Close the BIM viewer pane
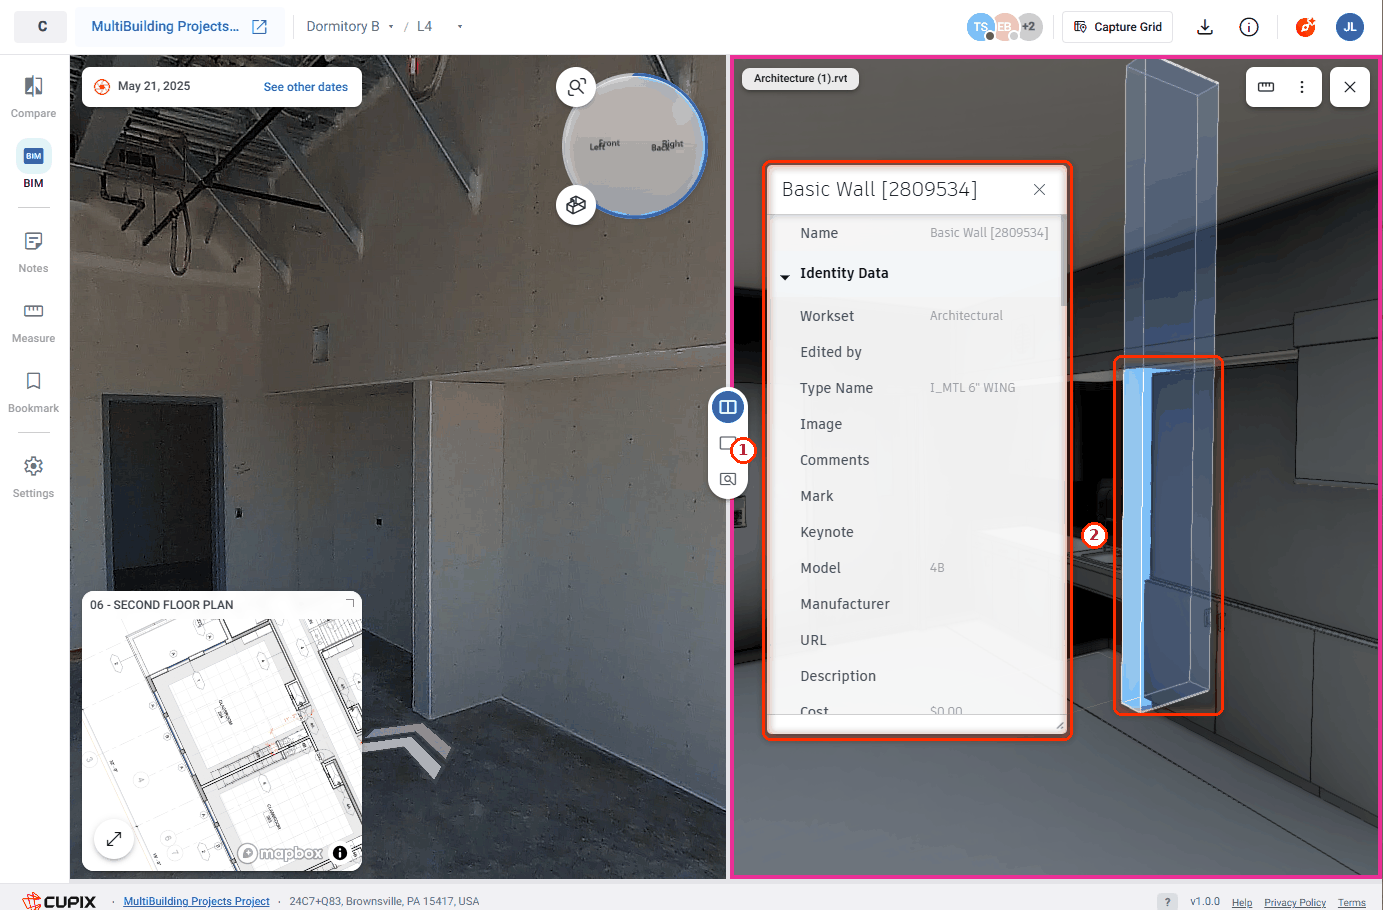Image resolution: width=1383 pixels, height=910 pixels. pos(1350,87)
